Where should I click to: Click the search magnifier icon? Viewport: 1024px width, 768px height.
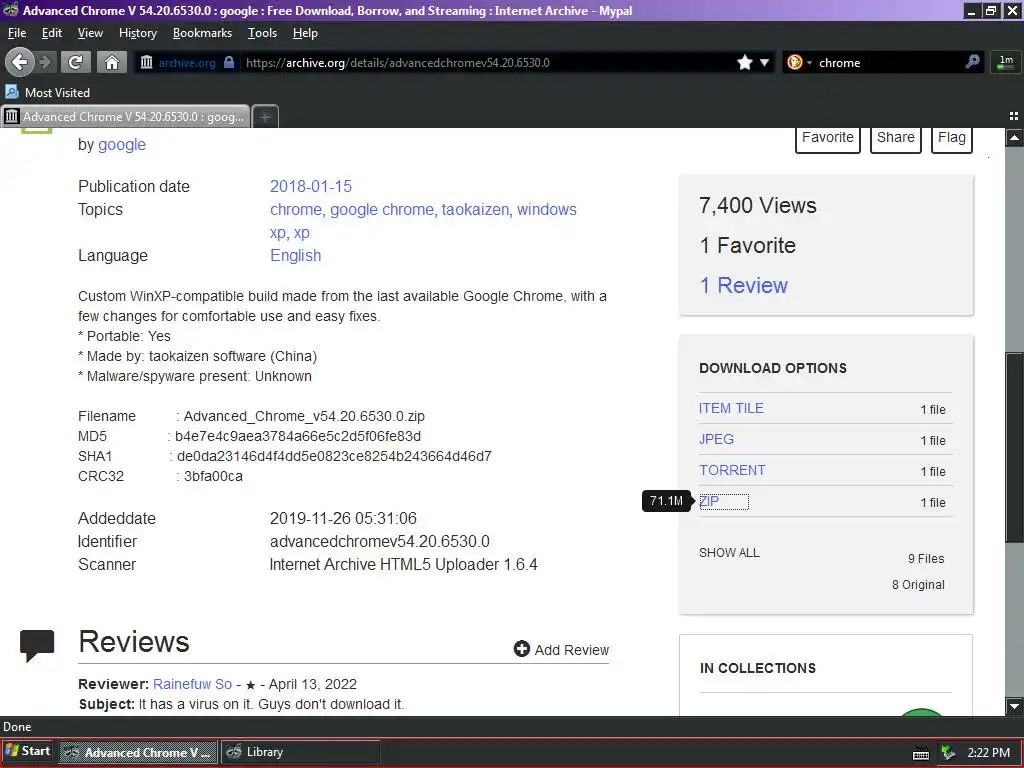[972, 62]
